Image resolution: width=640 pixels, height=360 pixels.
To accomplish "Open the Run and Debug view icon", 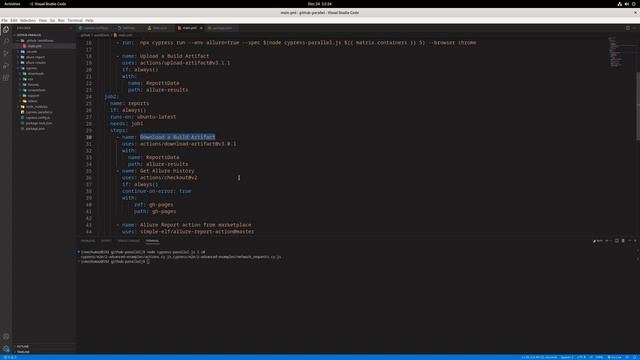I will [x=6, y=65].
